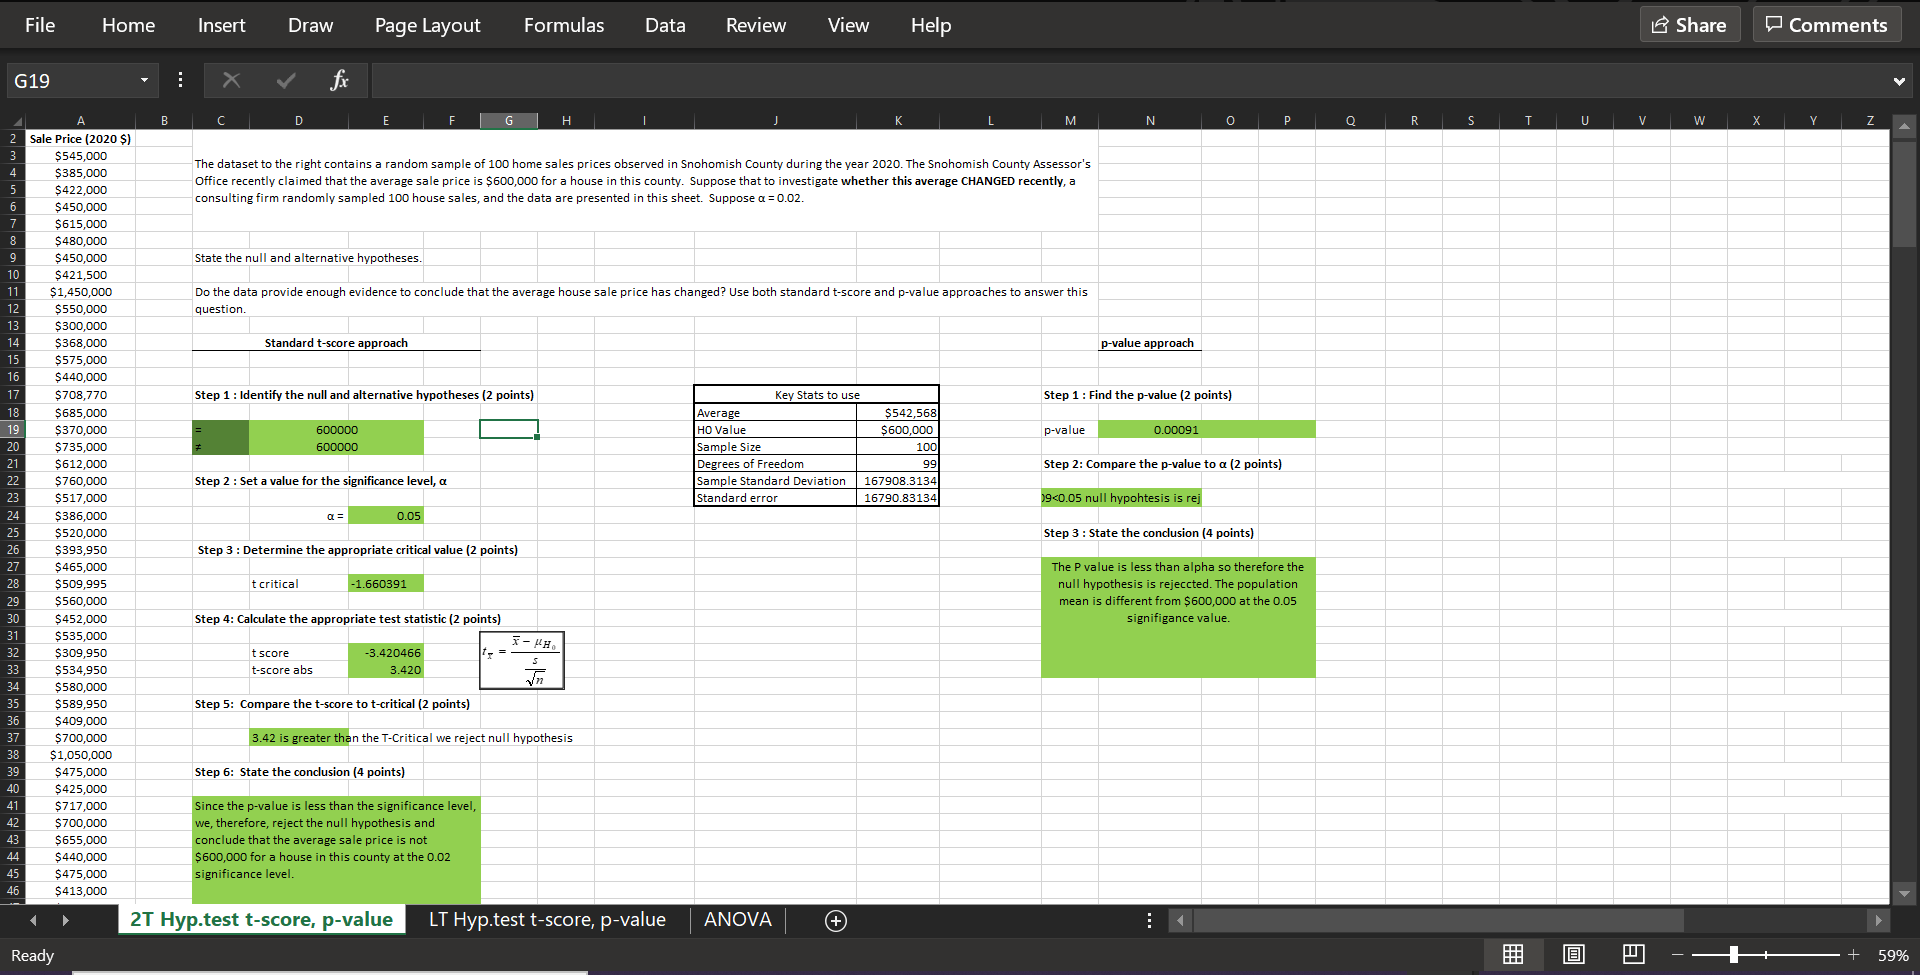Zoom out using the minus control
This screenshot has width=1920, height=975.
coord(1678,954)
